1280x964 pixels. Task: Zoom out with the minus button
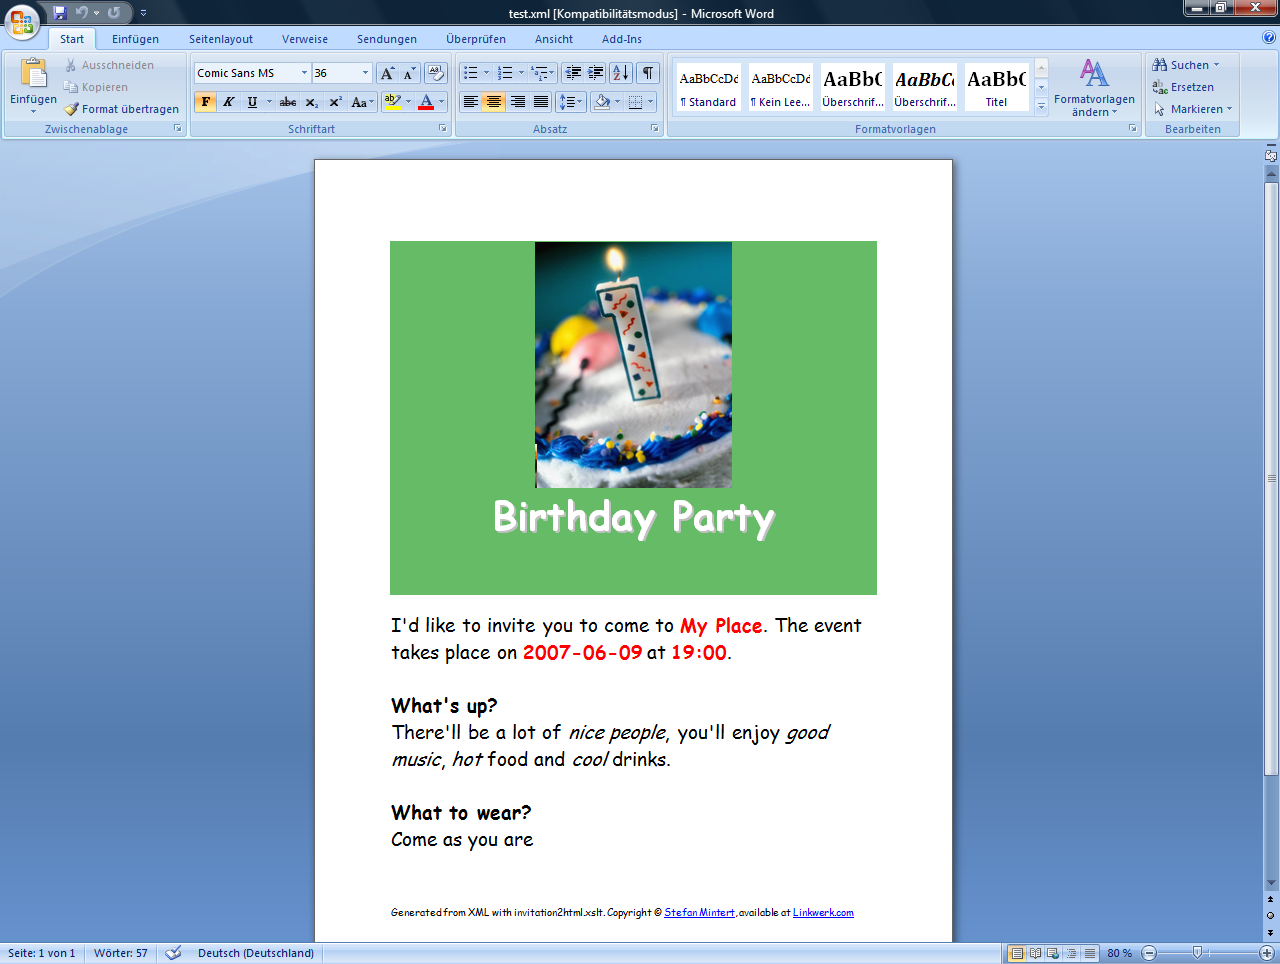tap(1149, 953)
